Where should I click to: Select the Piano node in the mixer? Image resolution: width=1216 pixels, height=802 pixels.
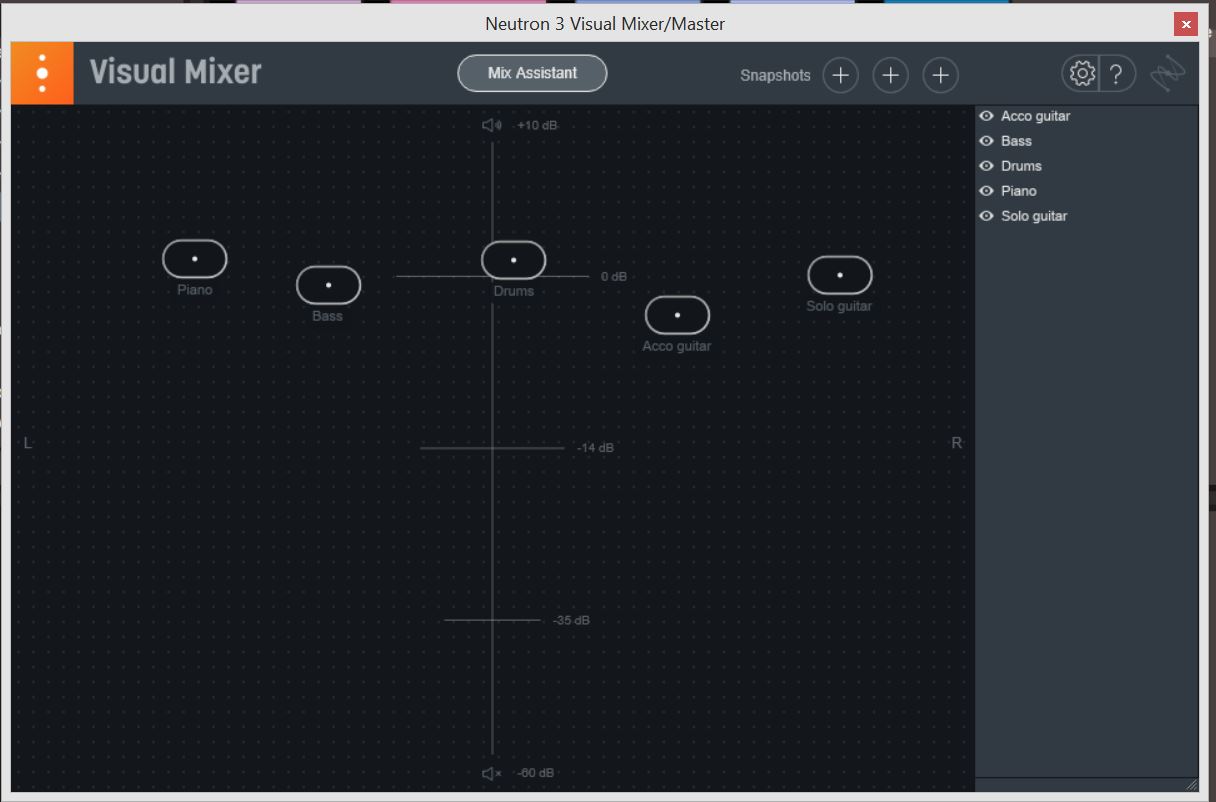tap(195, 258)
